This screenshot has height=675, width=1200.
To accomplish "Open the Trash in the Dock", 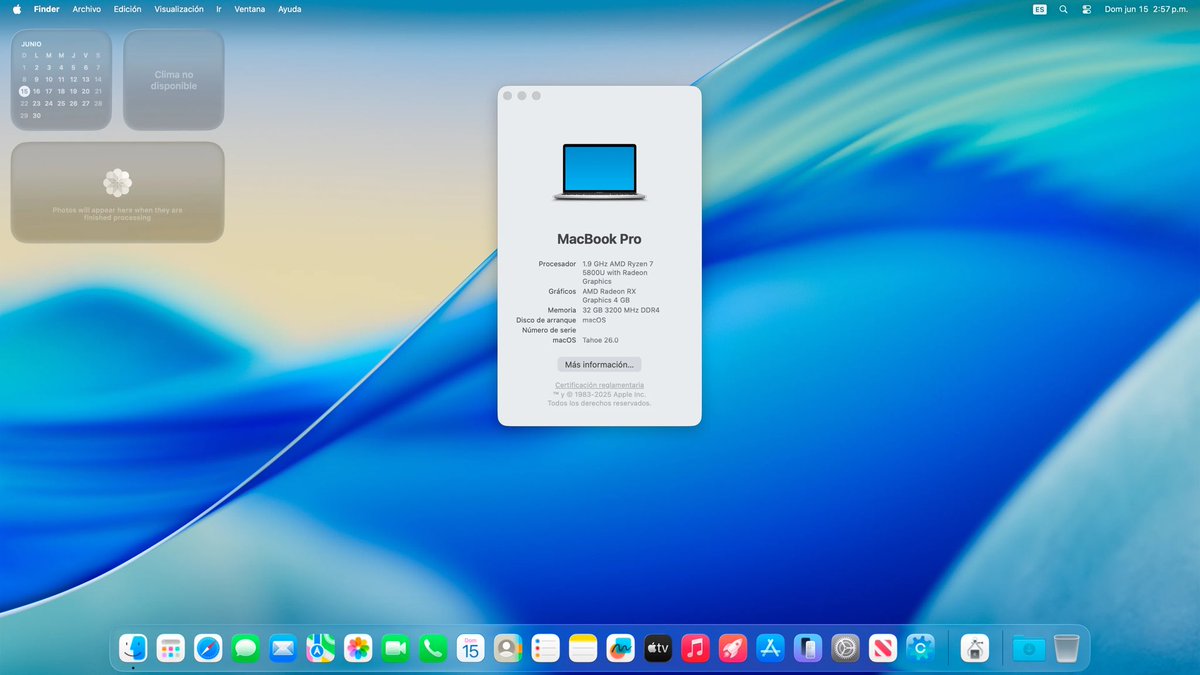I will tap(1066, 648).
